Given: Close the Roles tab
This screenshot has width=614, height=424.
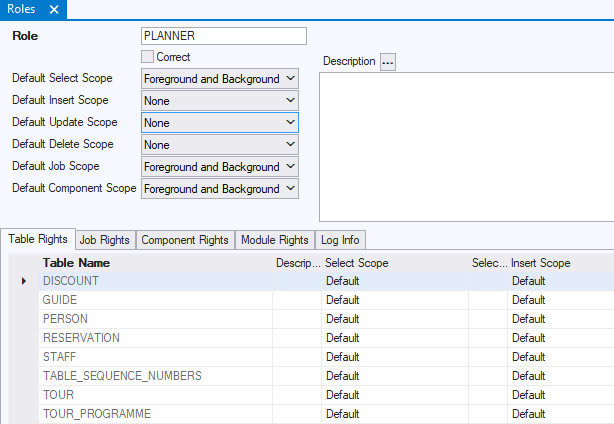Looking at the screenshot, I should [54, 9].
